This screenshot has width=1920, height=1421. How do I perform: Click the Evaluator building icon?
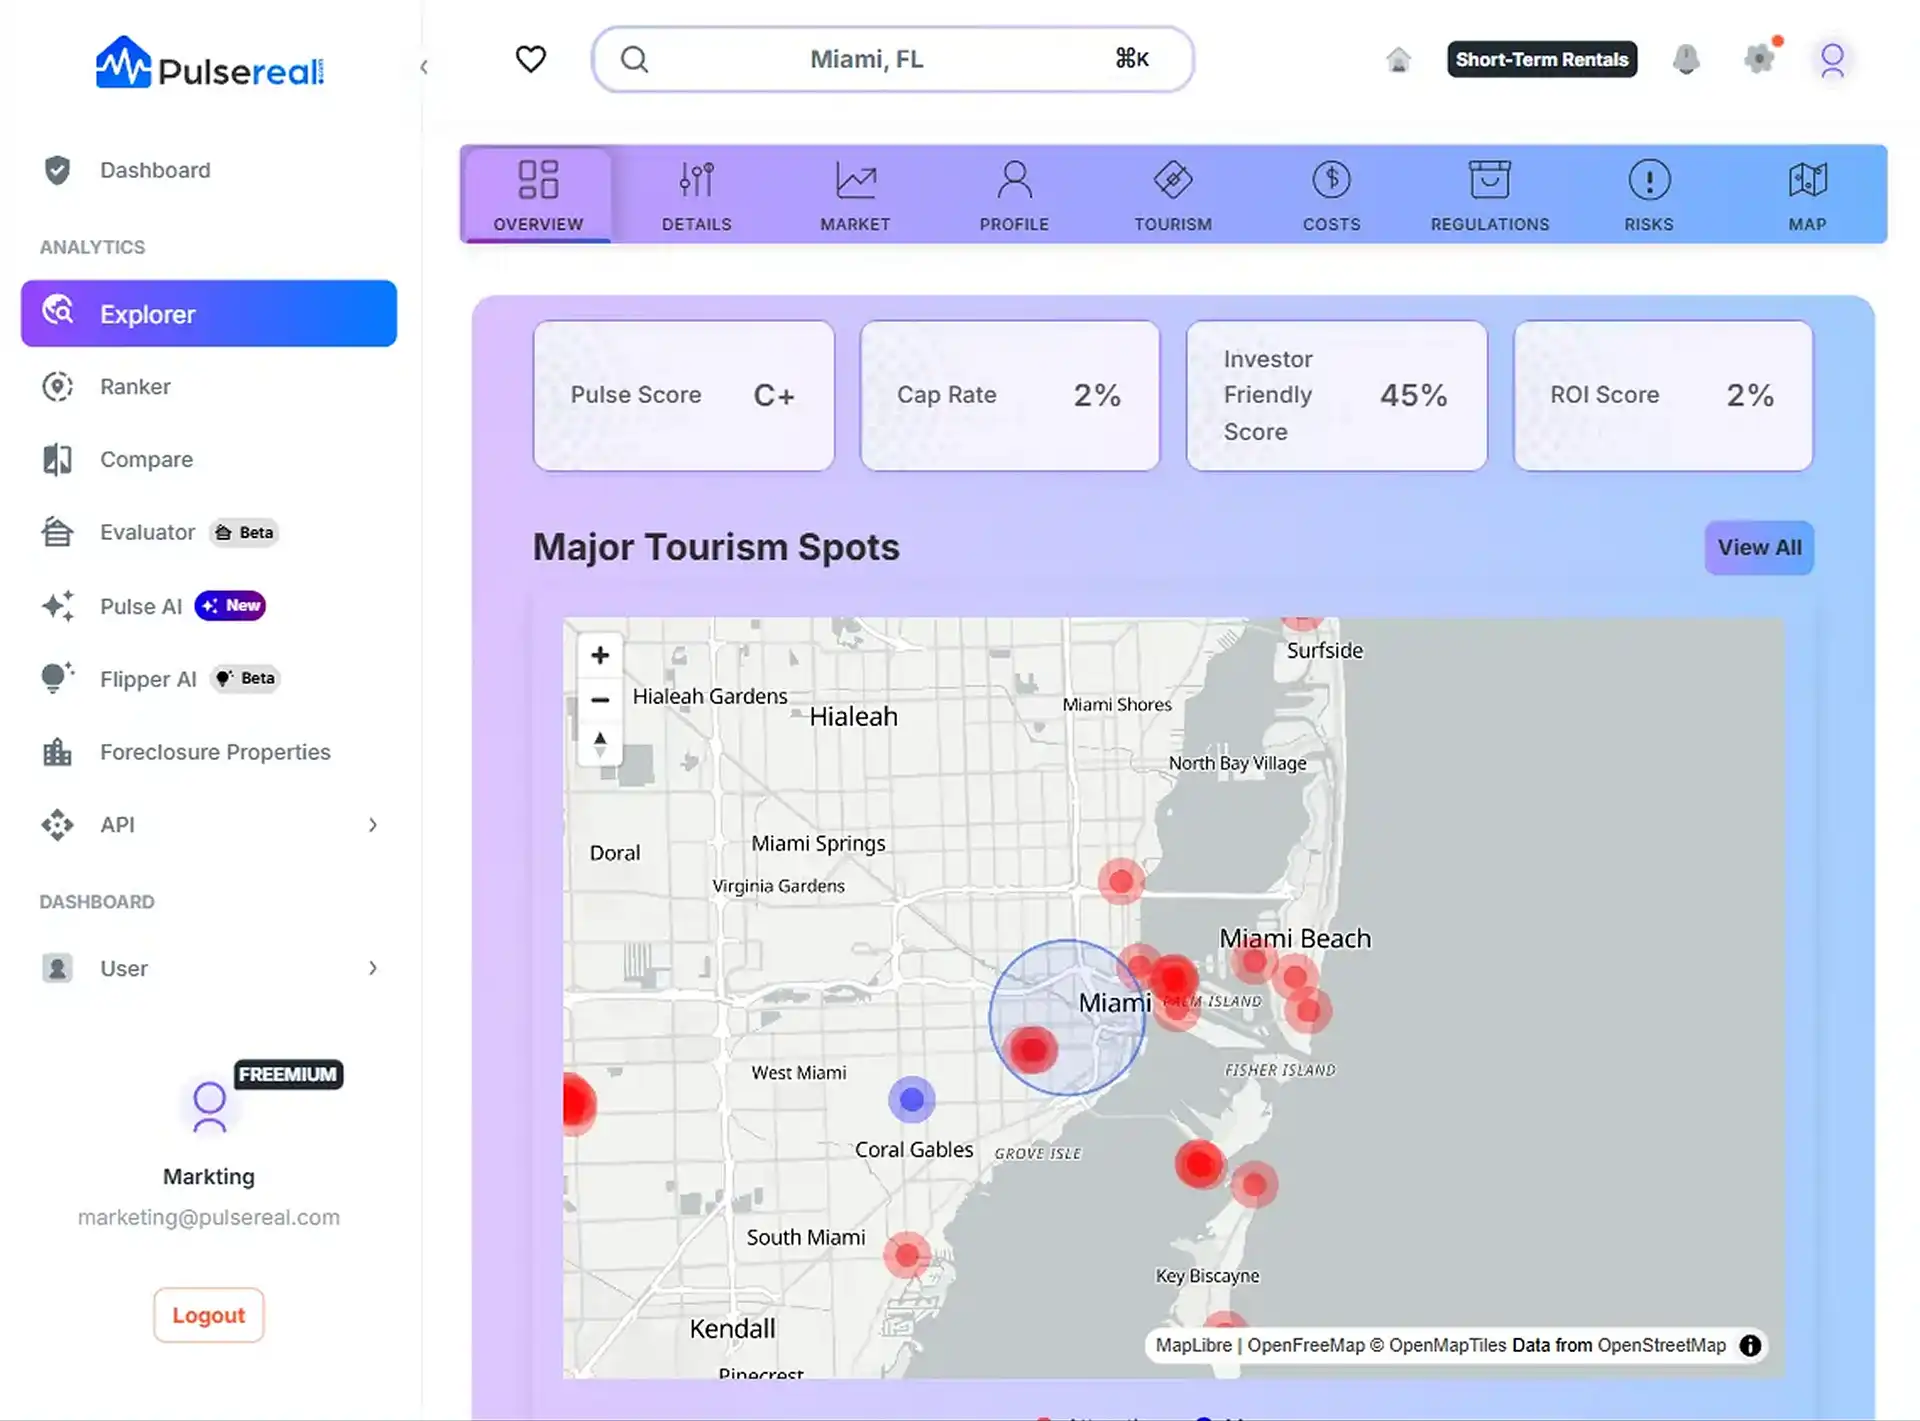[x=57, y=532]
